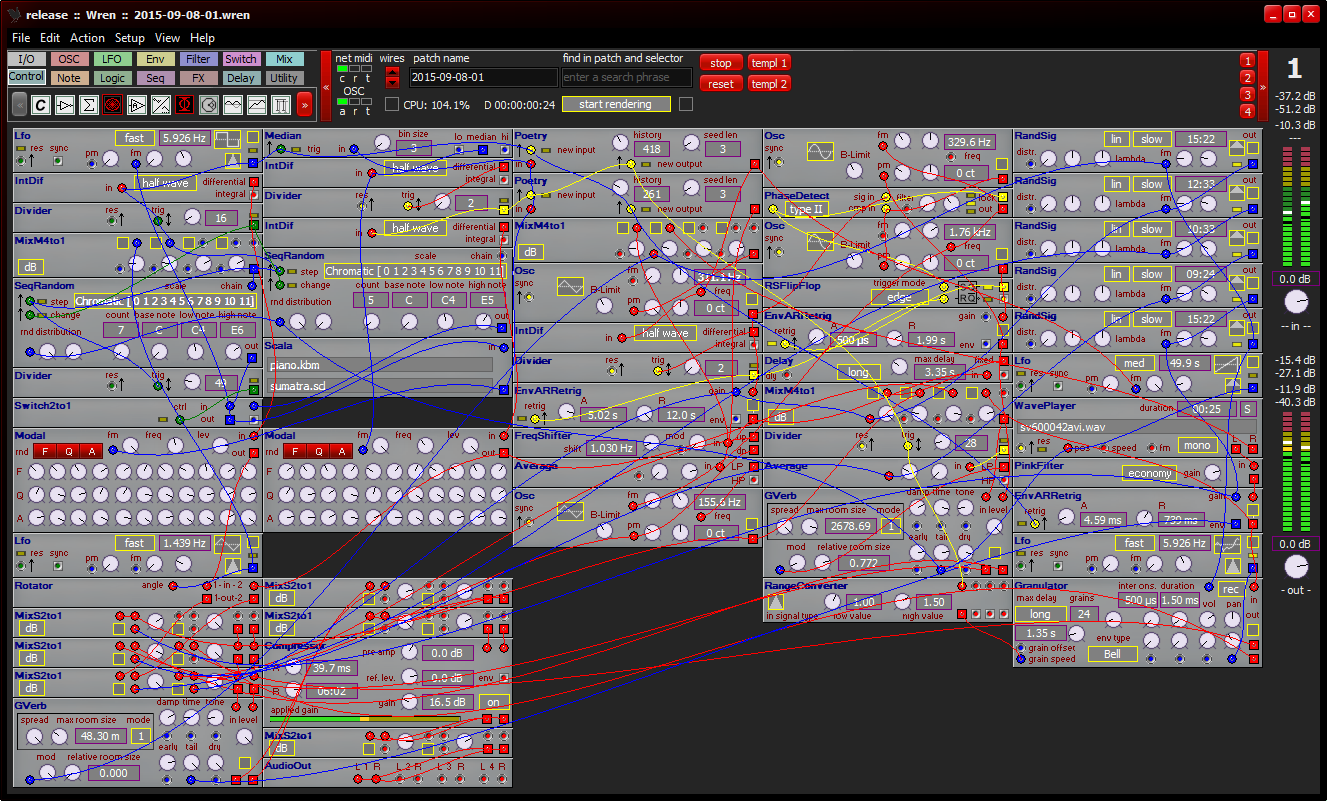Screen dimensions: 1327x801
Task: Open RSFlipFlop 'edge' trigger mode selector
Action: point(899,297)
